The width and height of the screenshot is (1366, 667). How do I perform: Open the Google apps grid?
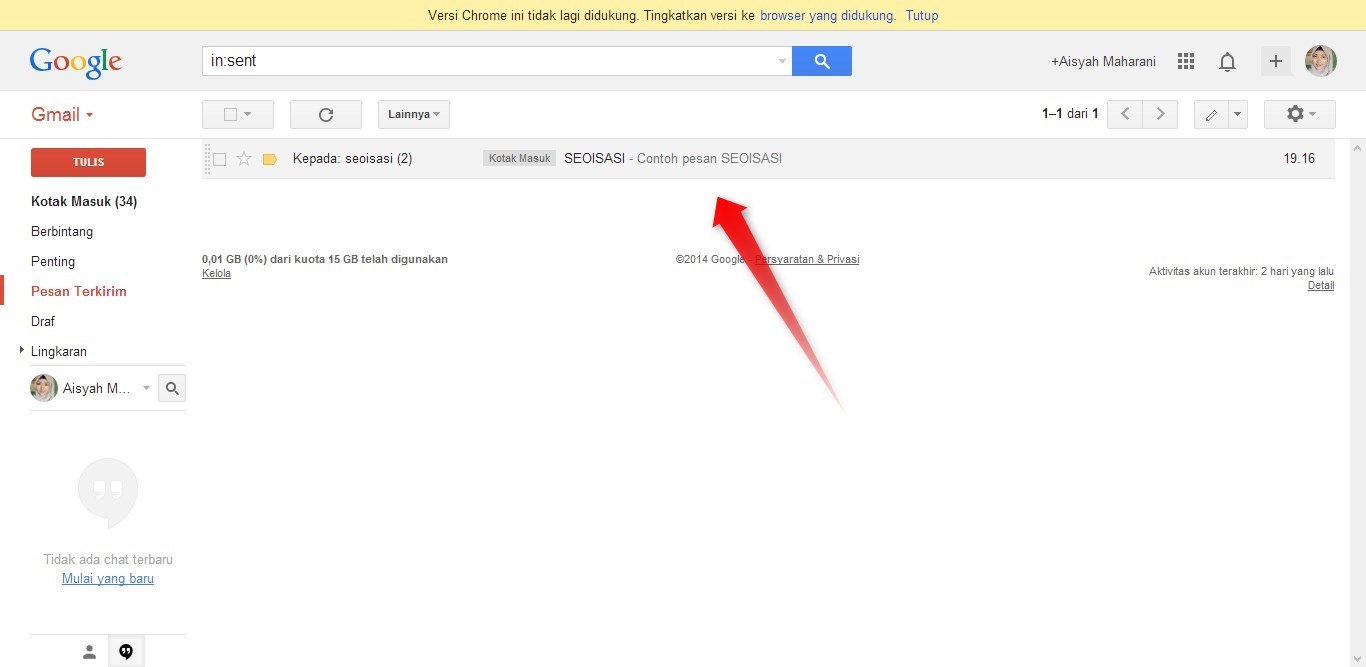[1185, 61]
